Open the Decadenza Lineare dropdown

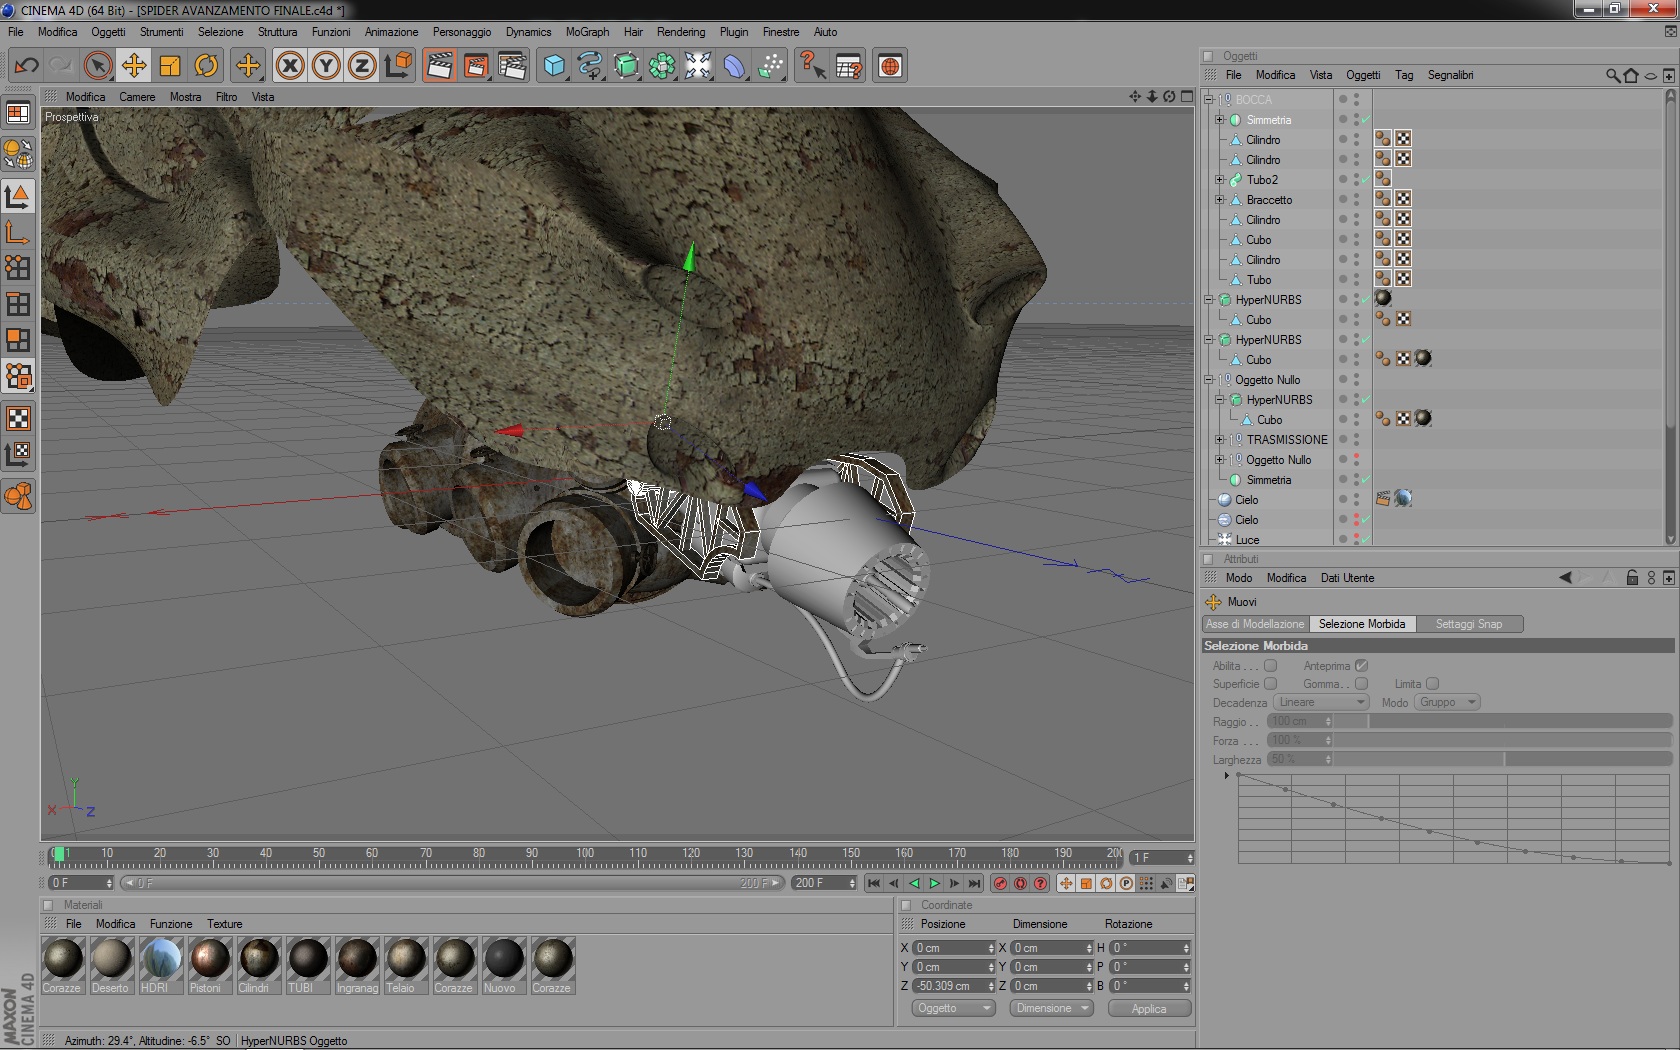1320,703
